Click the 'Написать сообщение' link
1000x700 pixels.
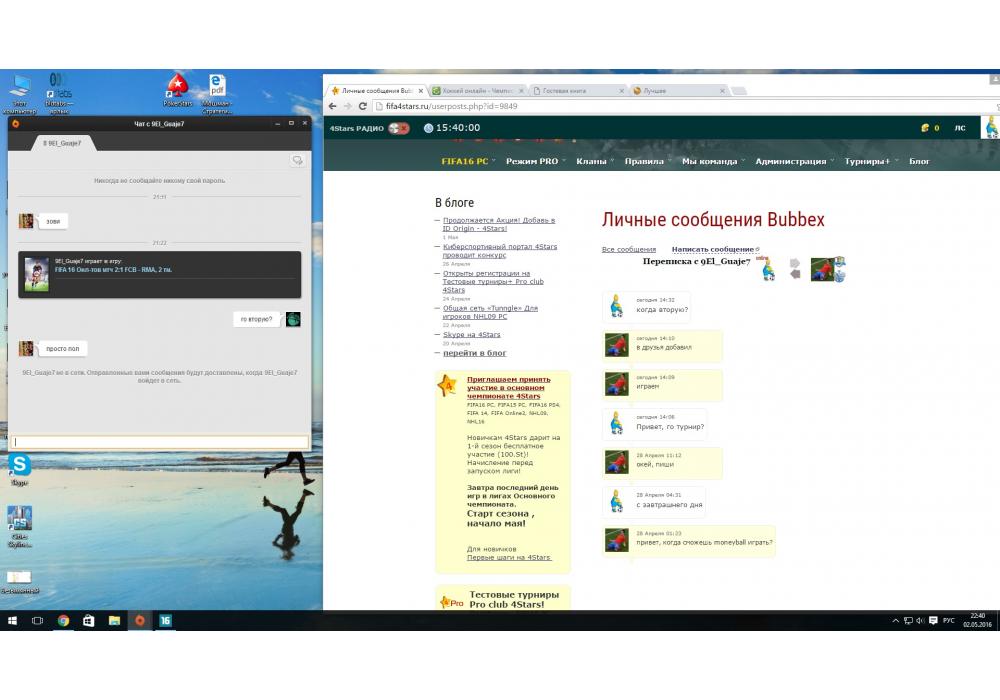click(713, 249)
